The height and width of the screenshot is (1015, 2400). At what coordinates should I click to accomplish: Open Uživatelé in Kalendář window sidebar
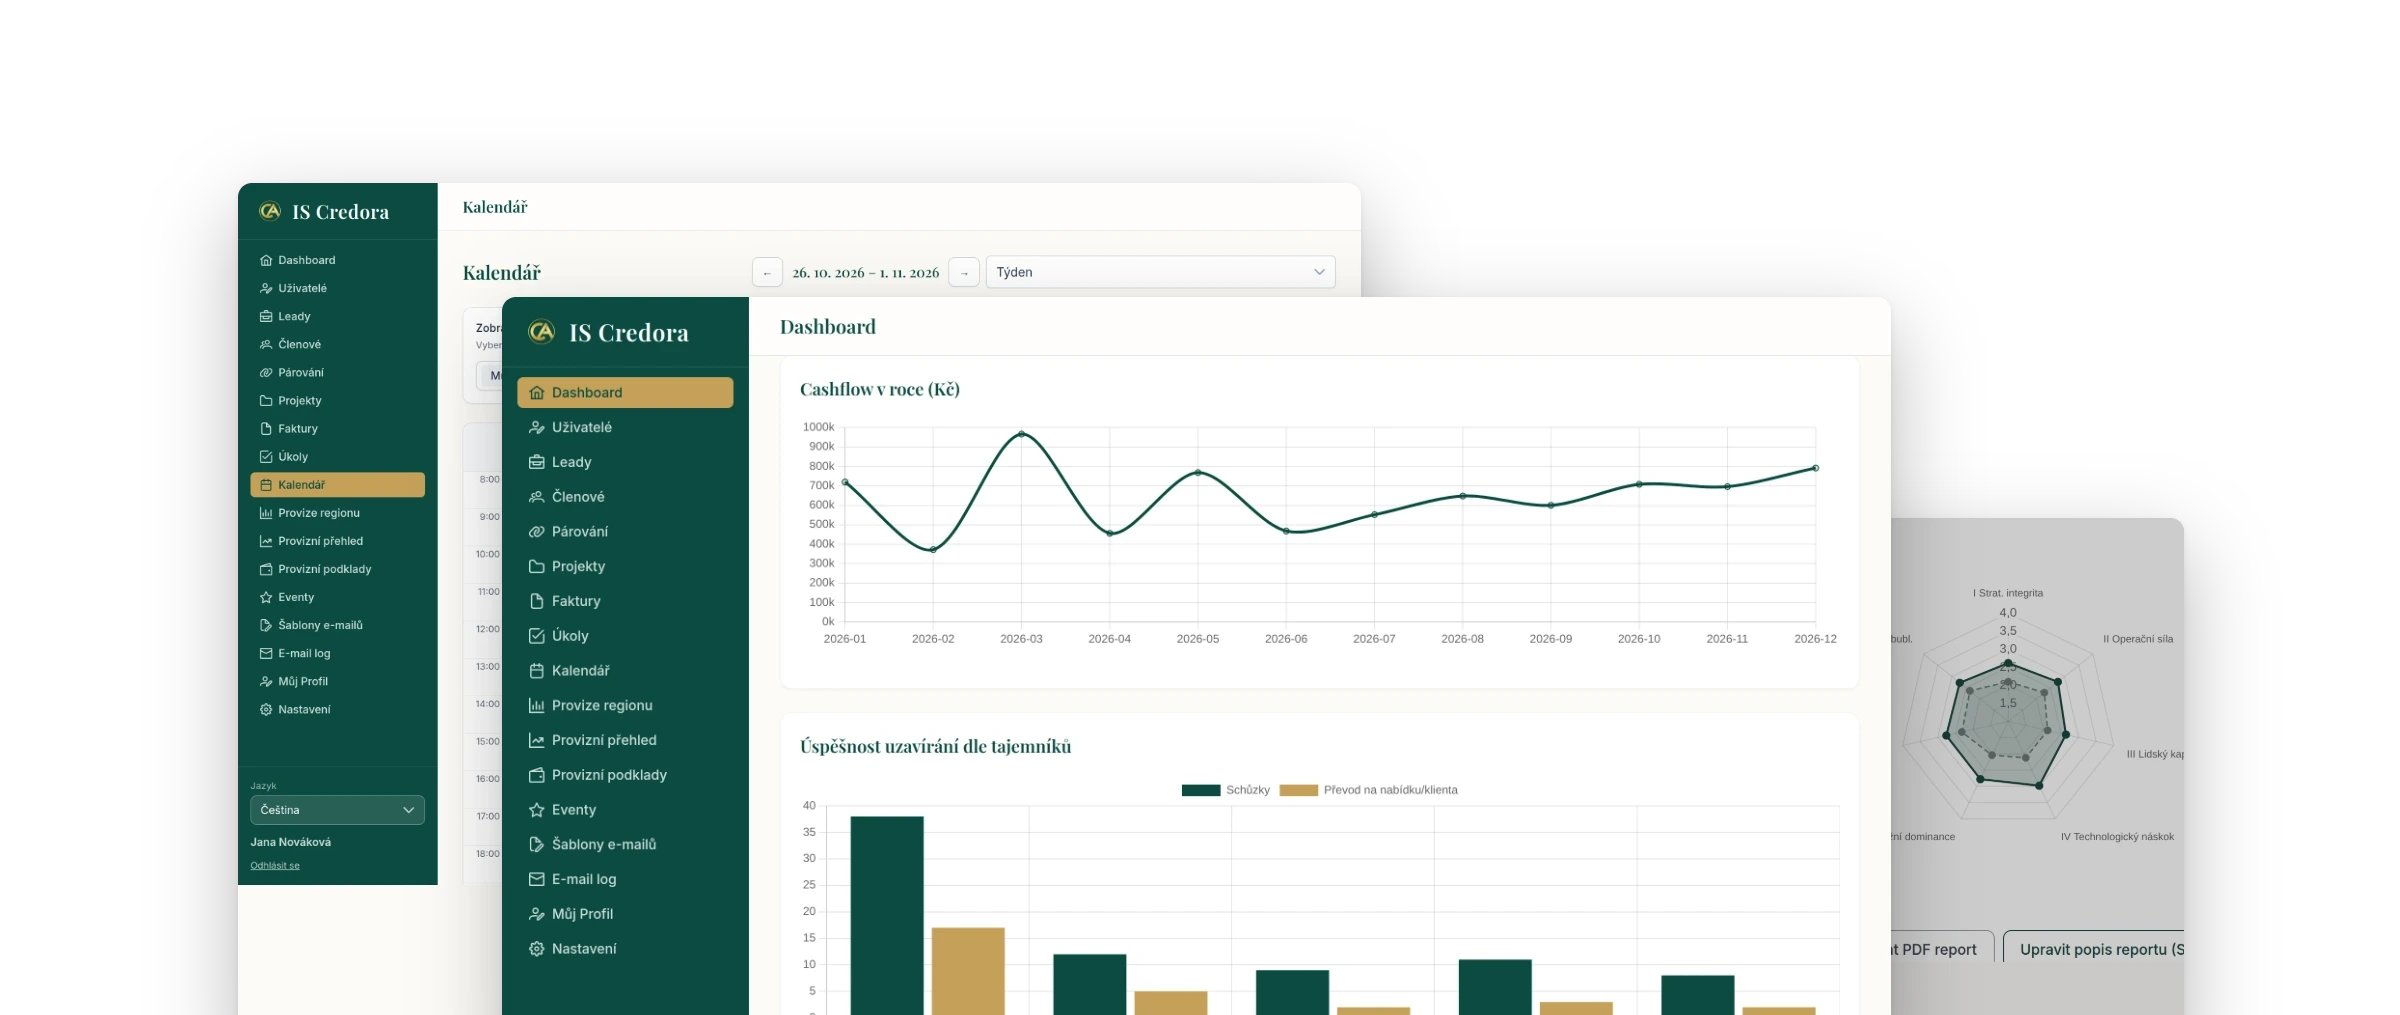(x=337, y=288)
